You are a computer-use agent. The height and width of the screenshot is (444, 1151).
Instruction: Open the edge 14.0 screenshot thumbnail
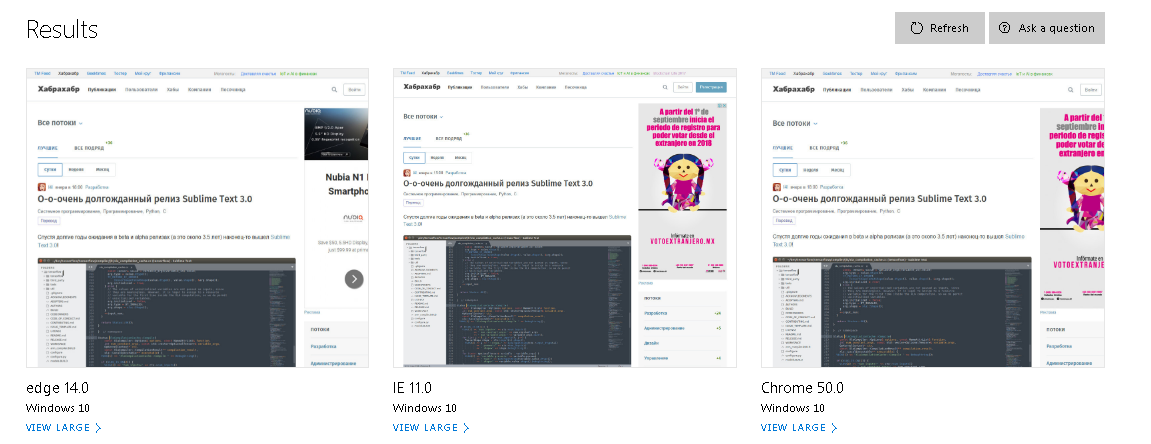[x=197, y=218]
